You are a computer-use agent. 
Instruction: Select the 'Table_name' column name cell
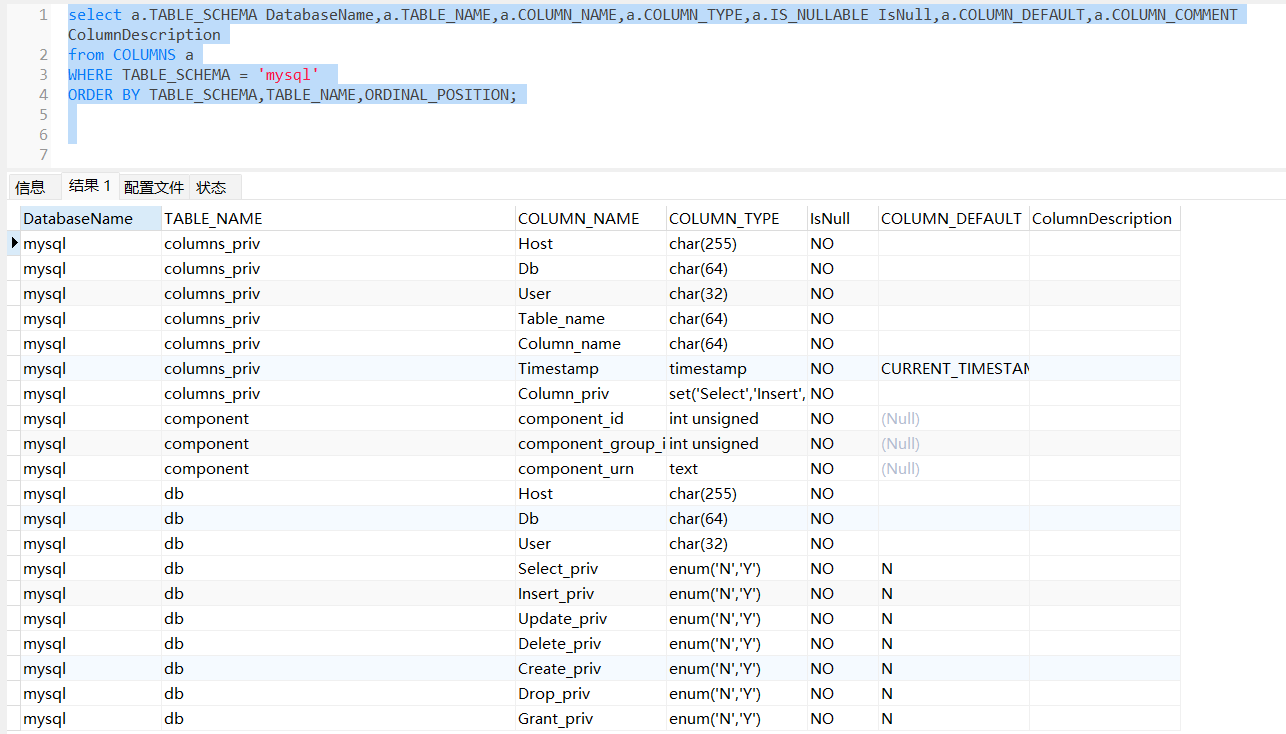(x=591, y=318)
